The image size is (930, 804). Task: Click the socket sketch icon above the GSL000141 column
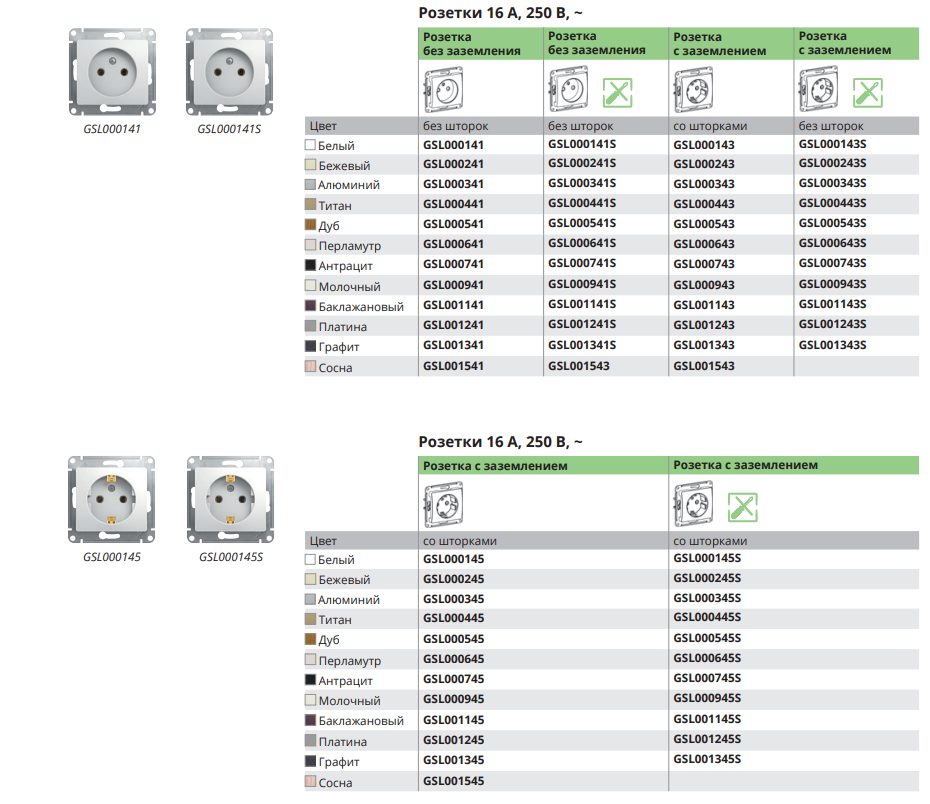[443, 90]
